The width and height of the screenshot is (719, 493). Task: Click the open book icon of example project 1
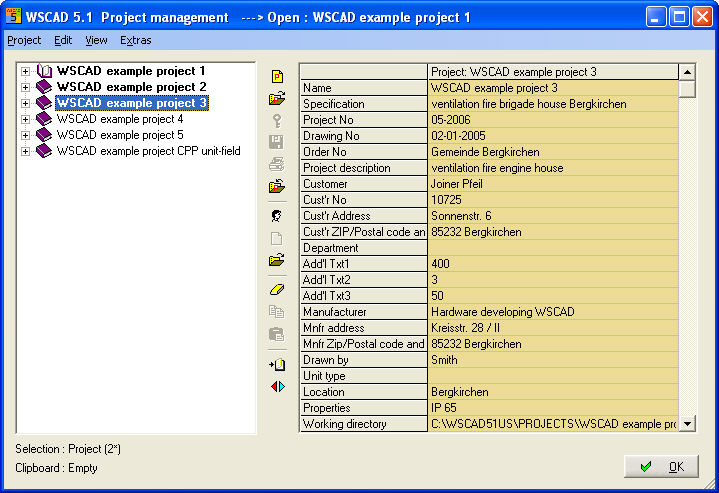[x=44, y=71]
